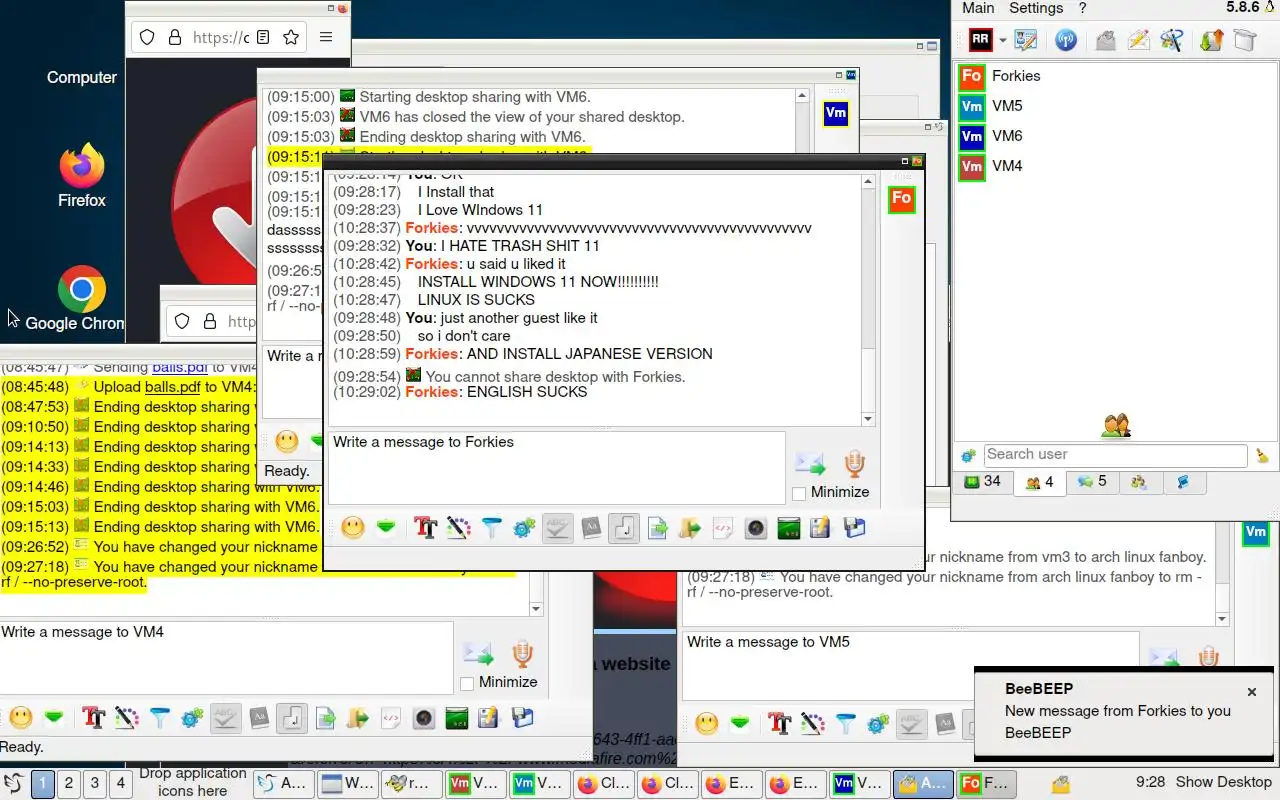Screen dimensions: 1280x800
Task: Toggle spell check ABC button in Forkies chat
Action: [x=557, y=528]
